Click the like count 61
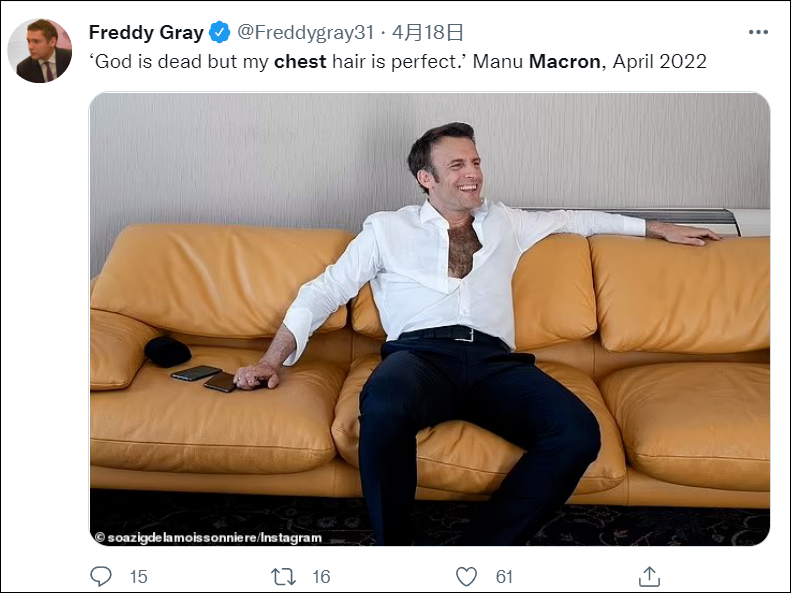The image size is (791, 593). point(504,576)
